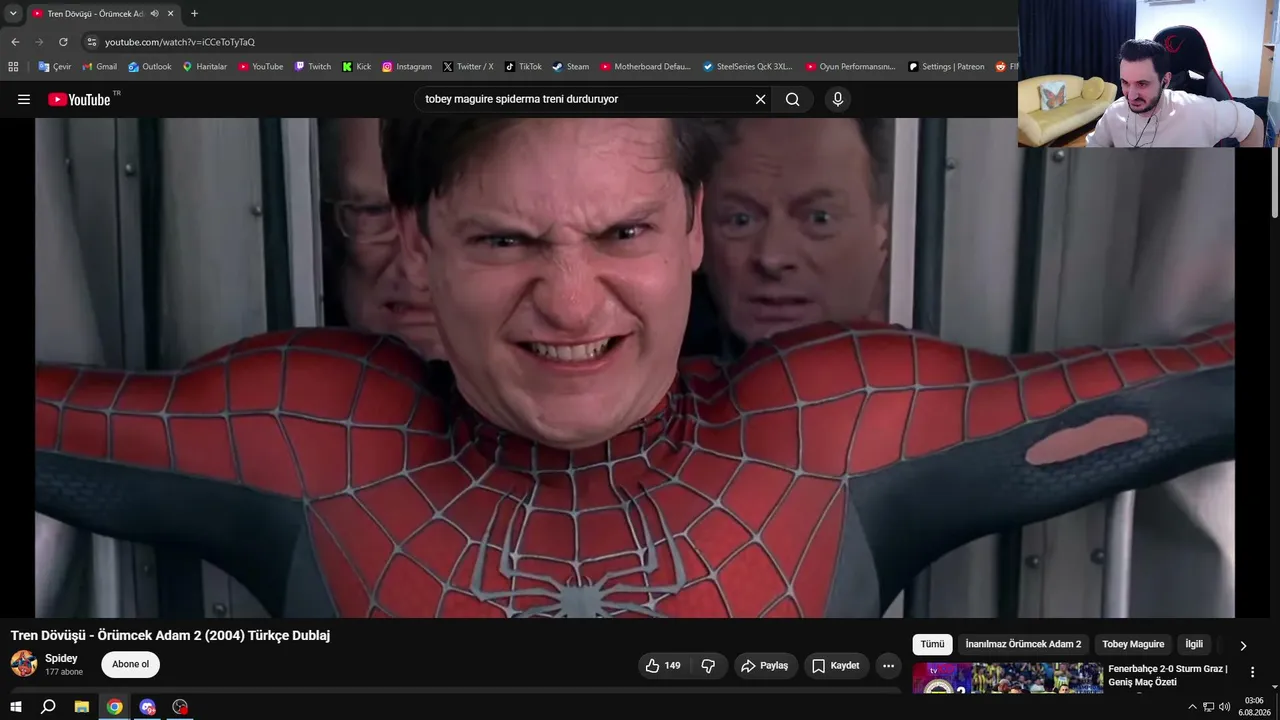Open a new browser tab
This screenshot has height=720, width=1280.
(194, 14)
